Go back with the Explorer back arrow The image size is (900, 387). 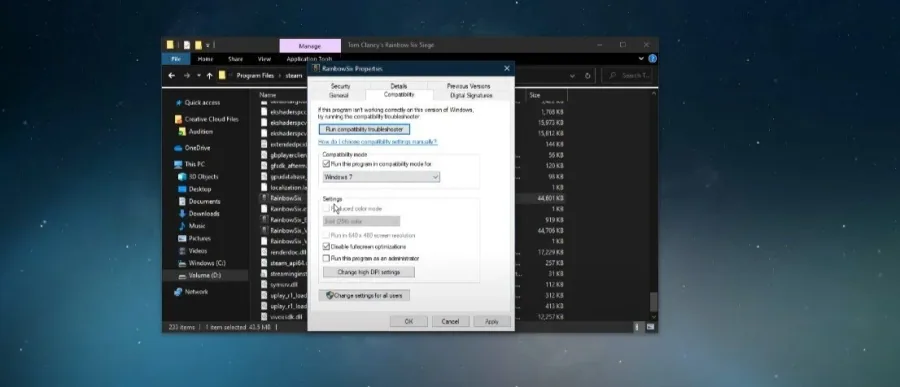point(171,75)
